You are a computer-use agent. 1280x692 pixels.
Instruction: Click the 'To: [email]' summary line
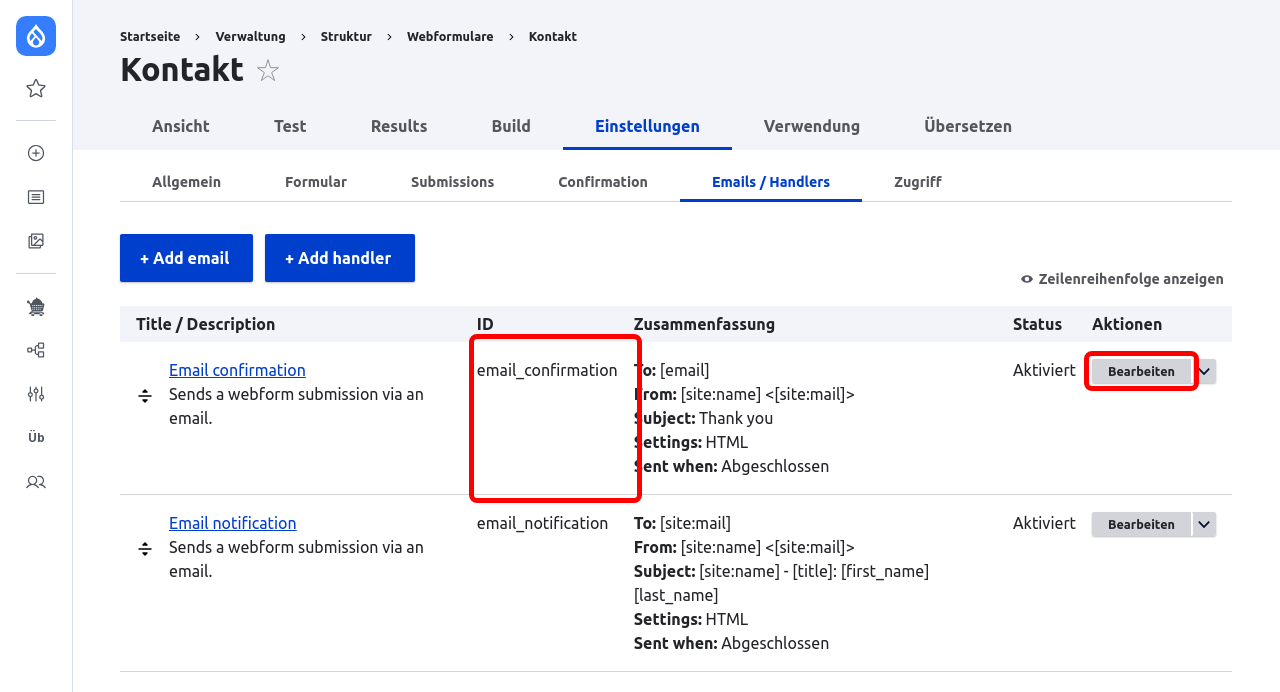(672, 370)
